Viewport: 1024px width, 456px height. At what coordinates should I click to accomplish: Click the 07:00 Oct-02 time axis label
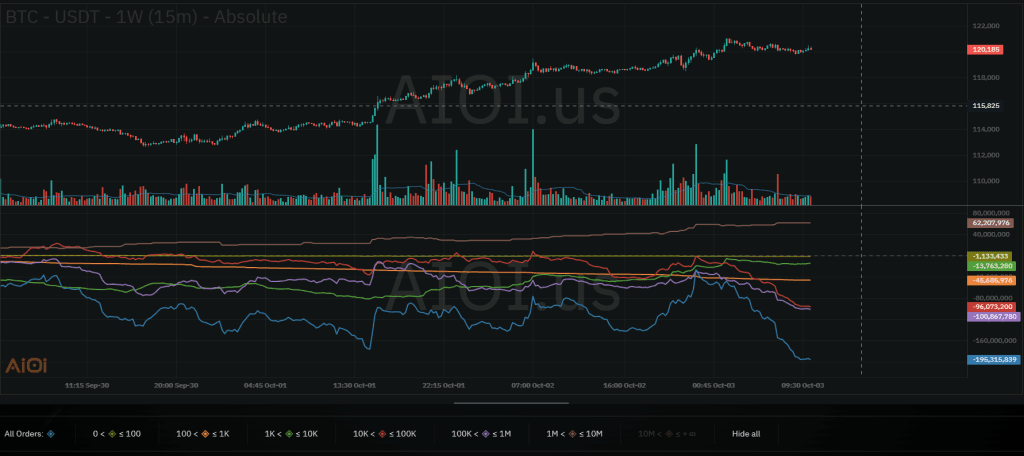click(x=532, y=384)
